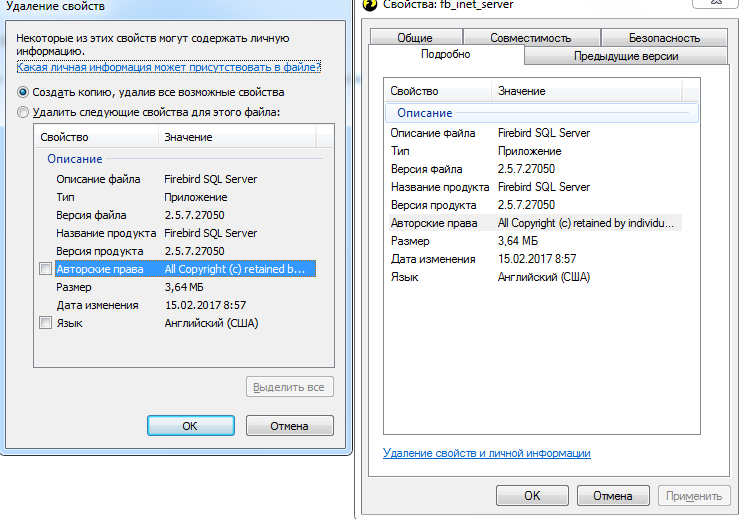This screenshot has height=519, width=743.
Task: Click 'Значение' column header in properties window
Action: pos(587,91)
